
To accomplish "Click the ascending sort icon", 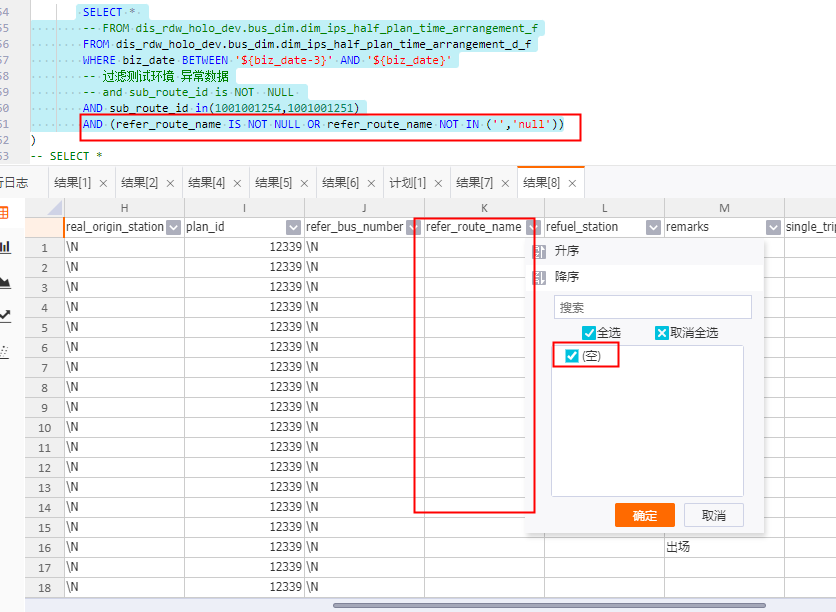I will click(x=539, y=252).
